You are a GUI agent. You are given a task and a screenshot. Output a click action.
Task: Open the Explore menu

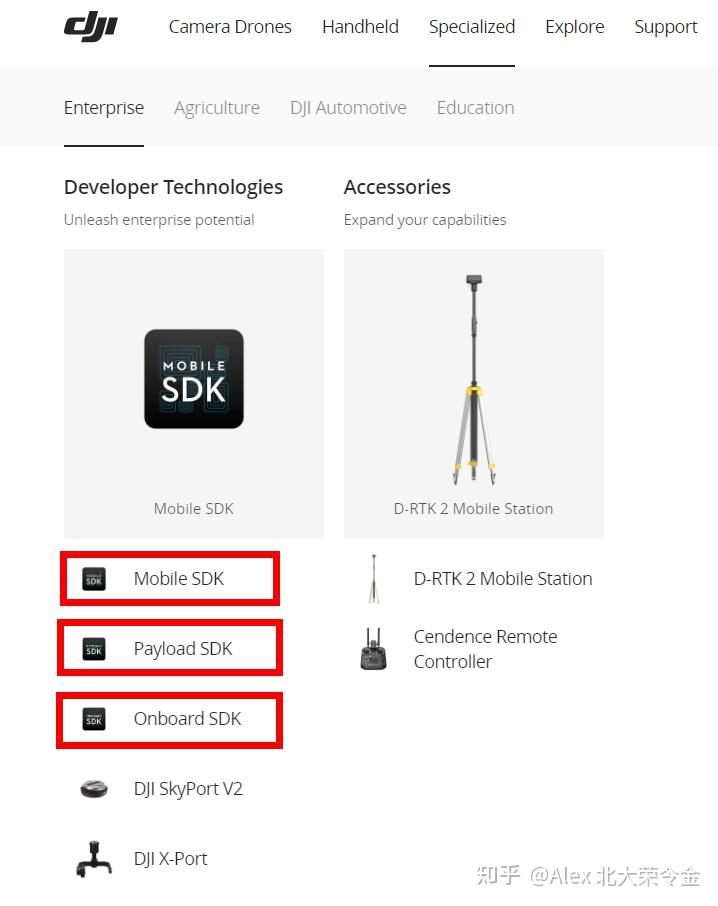(574, 27)
